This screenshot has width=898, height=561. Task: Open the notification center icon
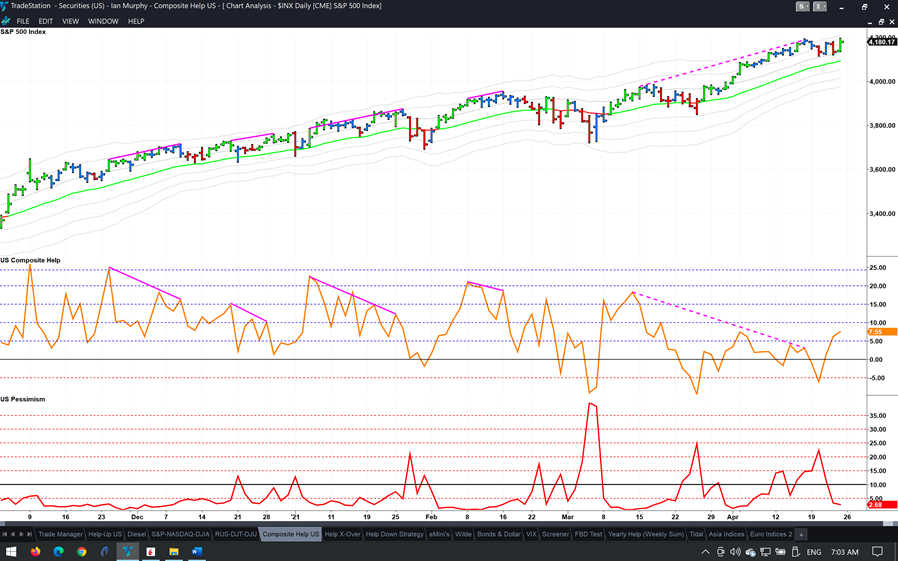[x=877, y=551]
